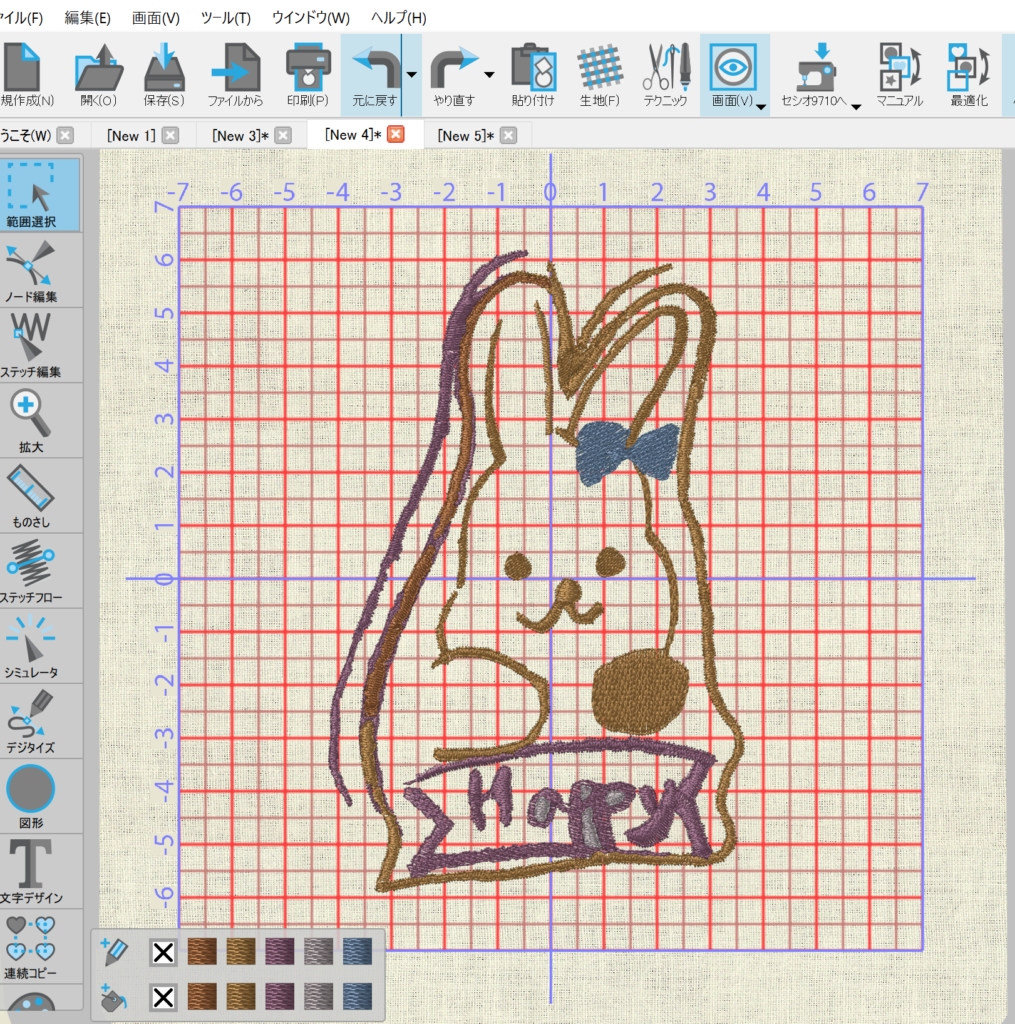Set fill color to none (X box)
1015x1024 pixels.
click(163, 996)
